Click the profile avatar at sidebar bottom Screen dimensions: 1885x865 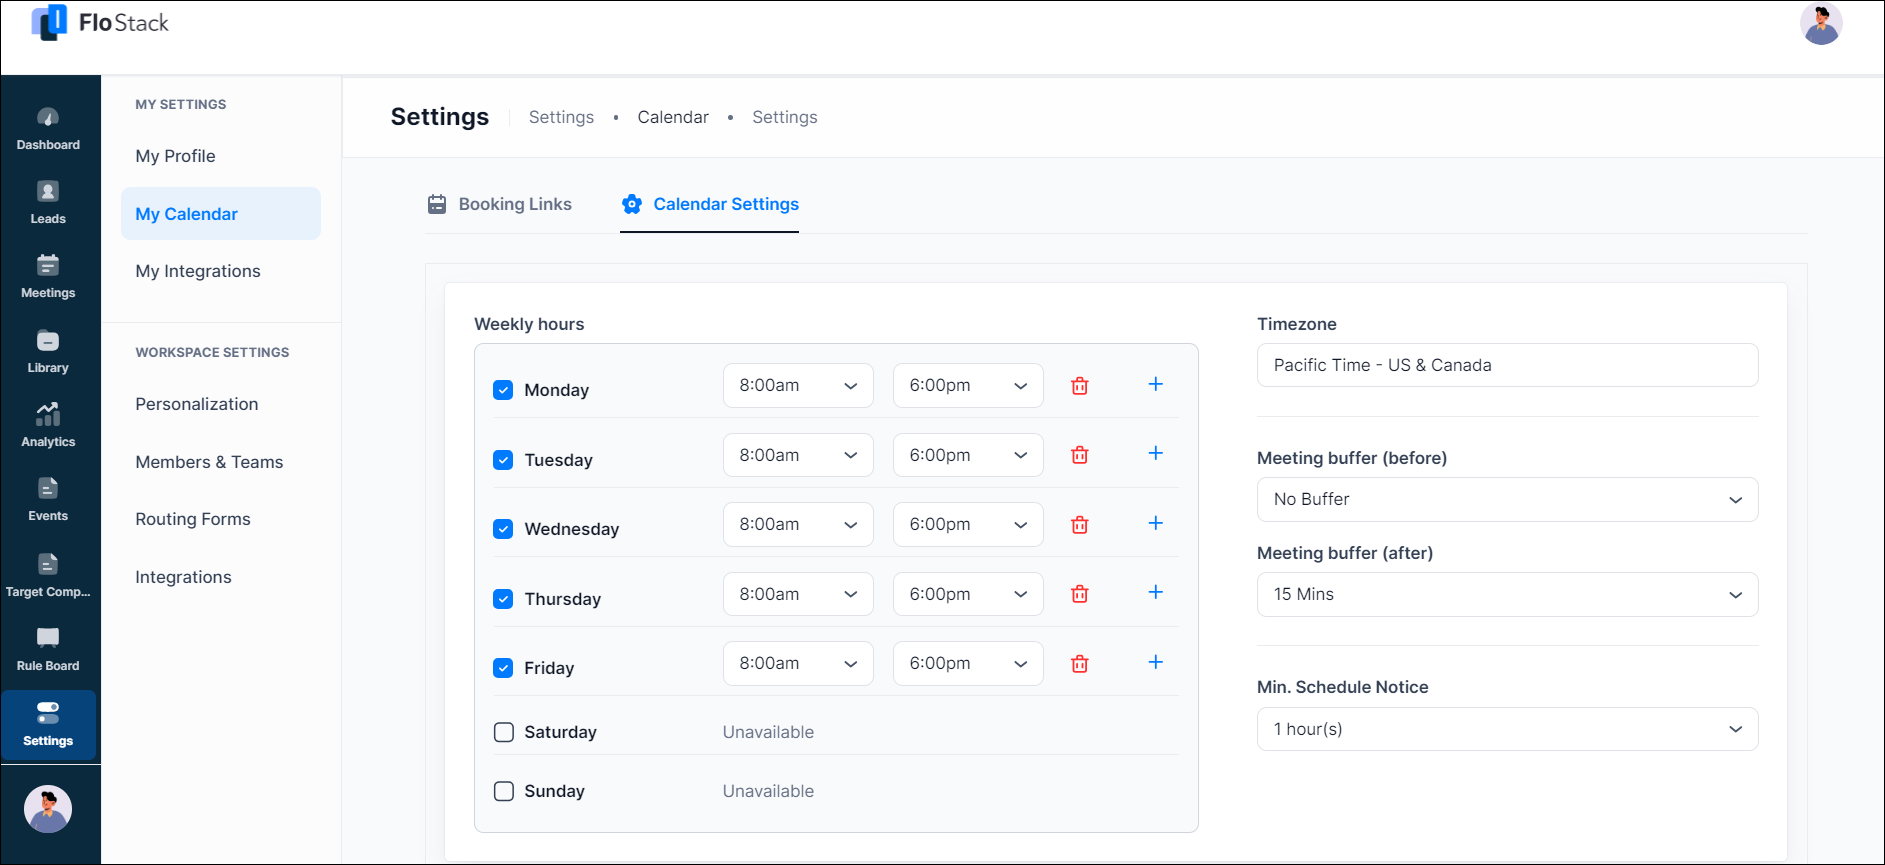pos(48,809)
